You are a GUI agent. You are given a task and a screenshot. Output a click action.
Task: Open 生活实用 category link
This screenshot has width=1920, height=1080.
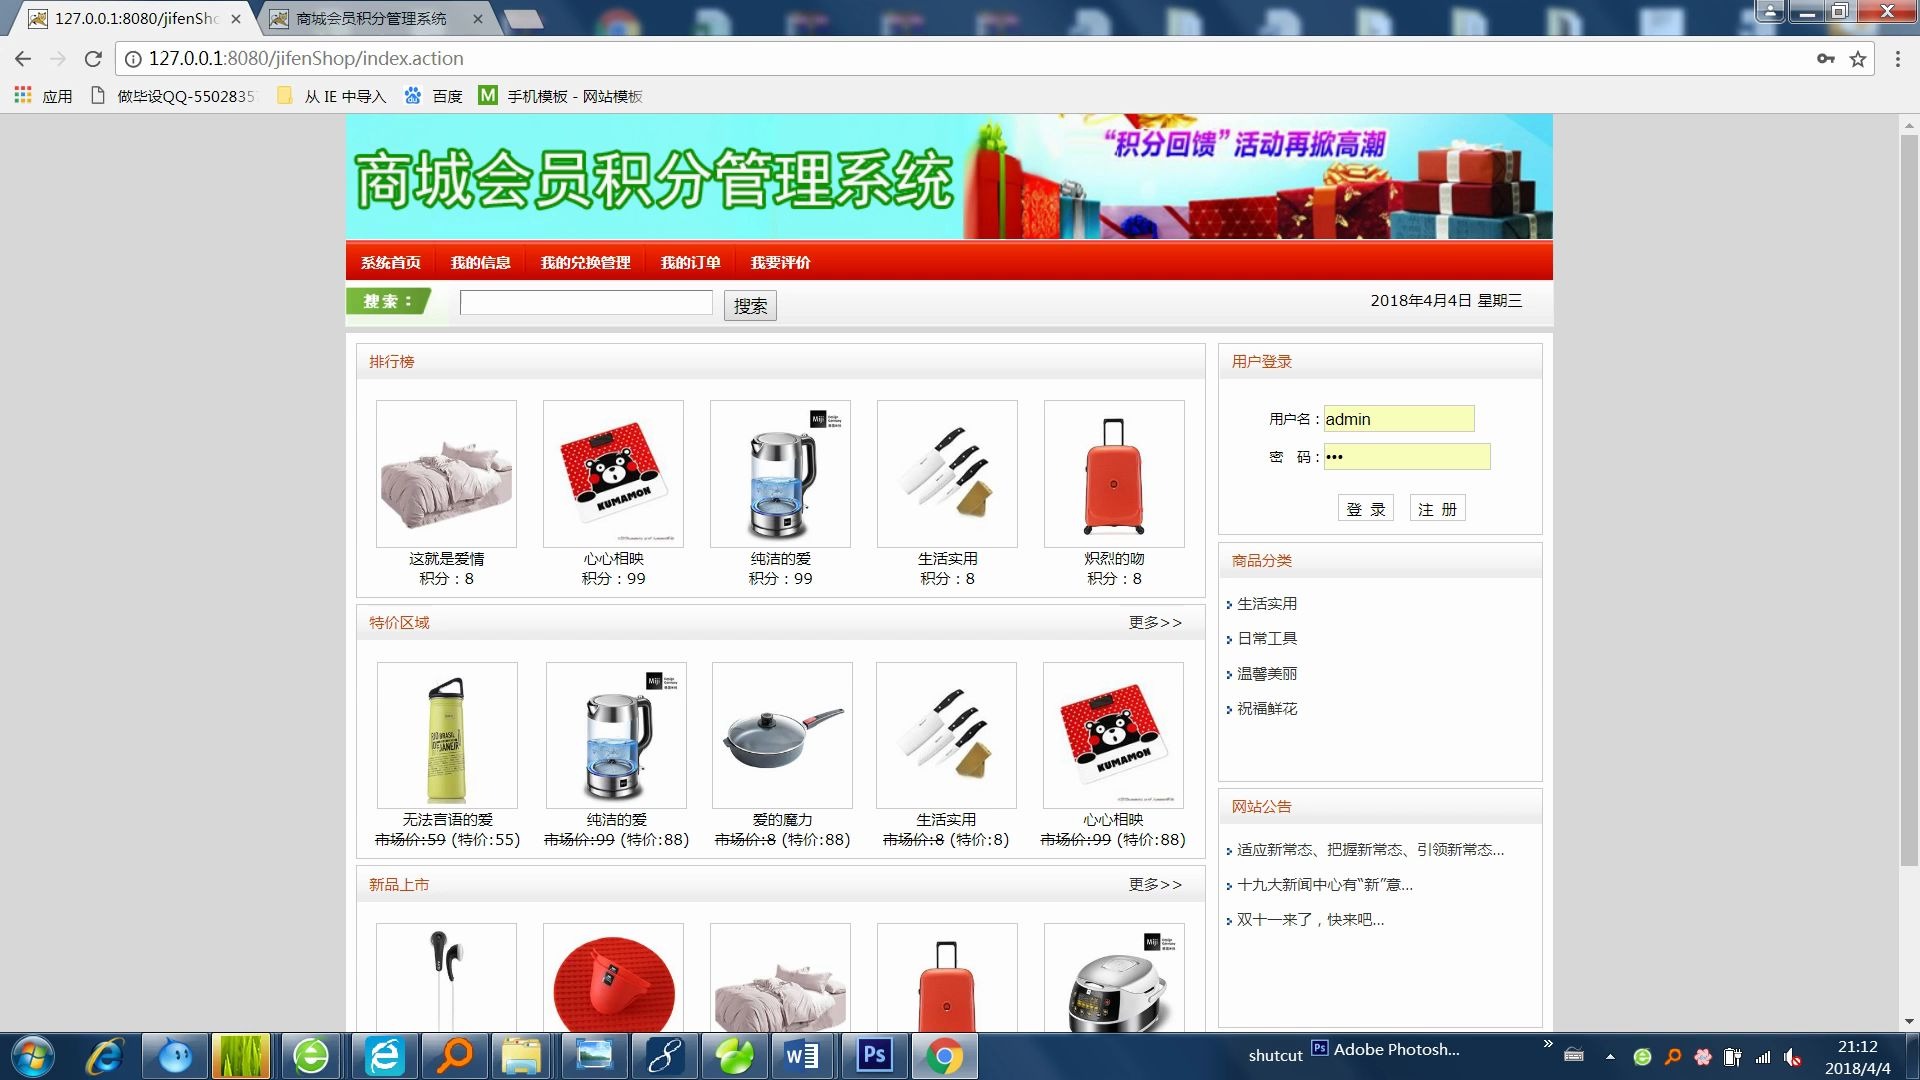tap(1267, 603)
